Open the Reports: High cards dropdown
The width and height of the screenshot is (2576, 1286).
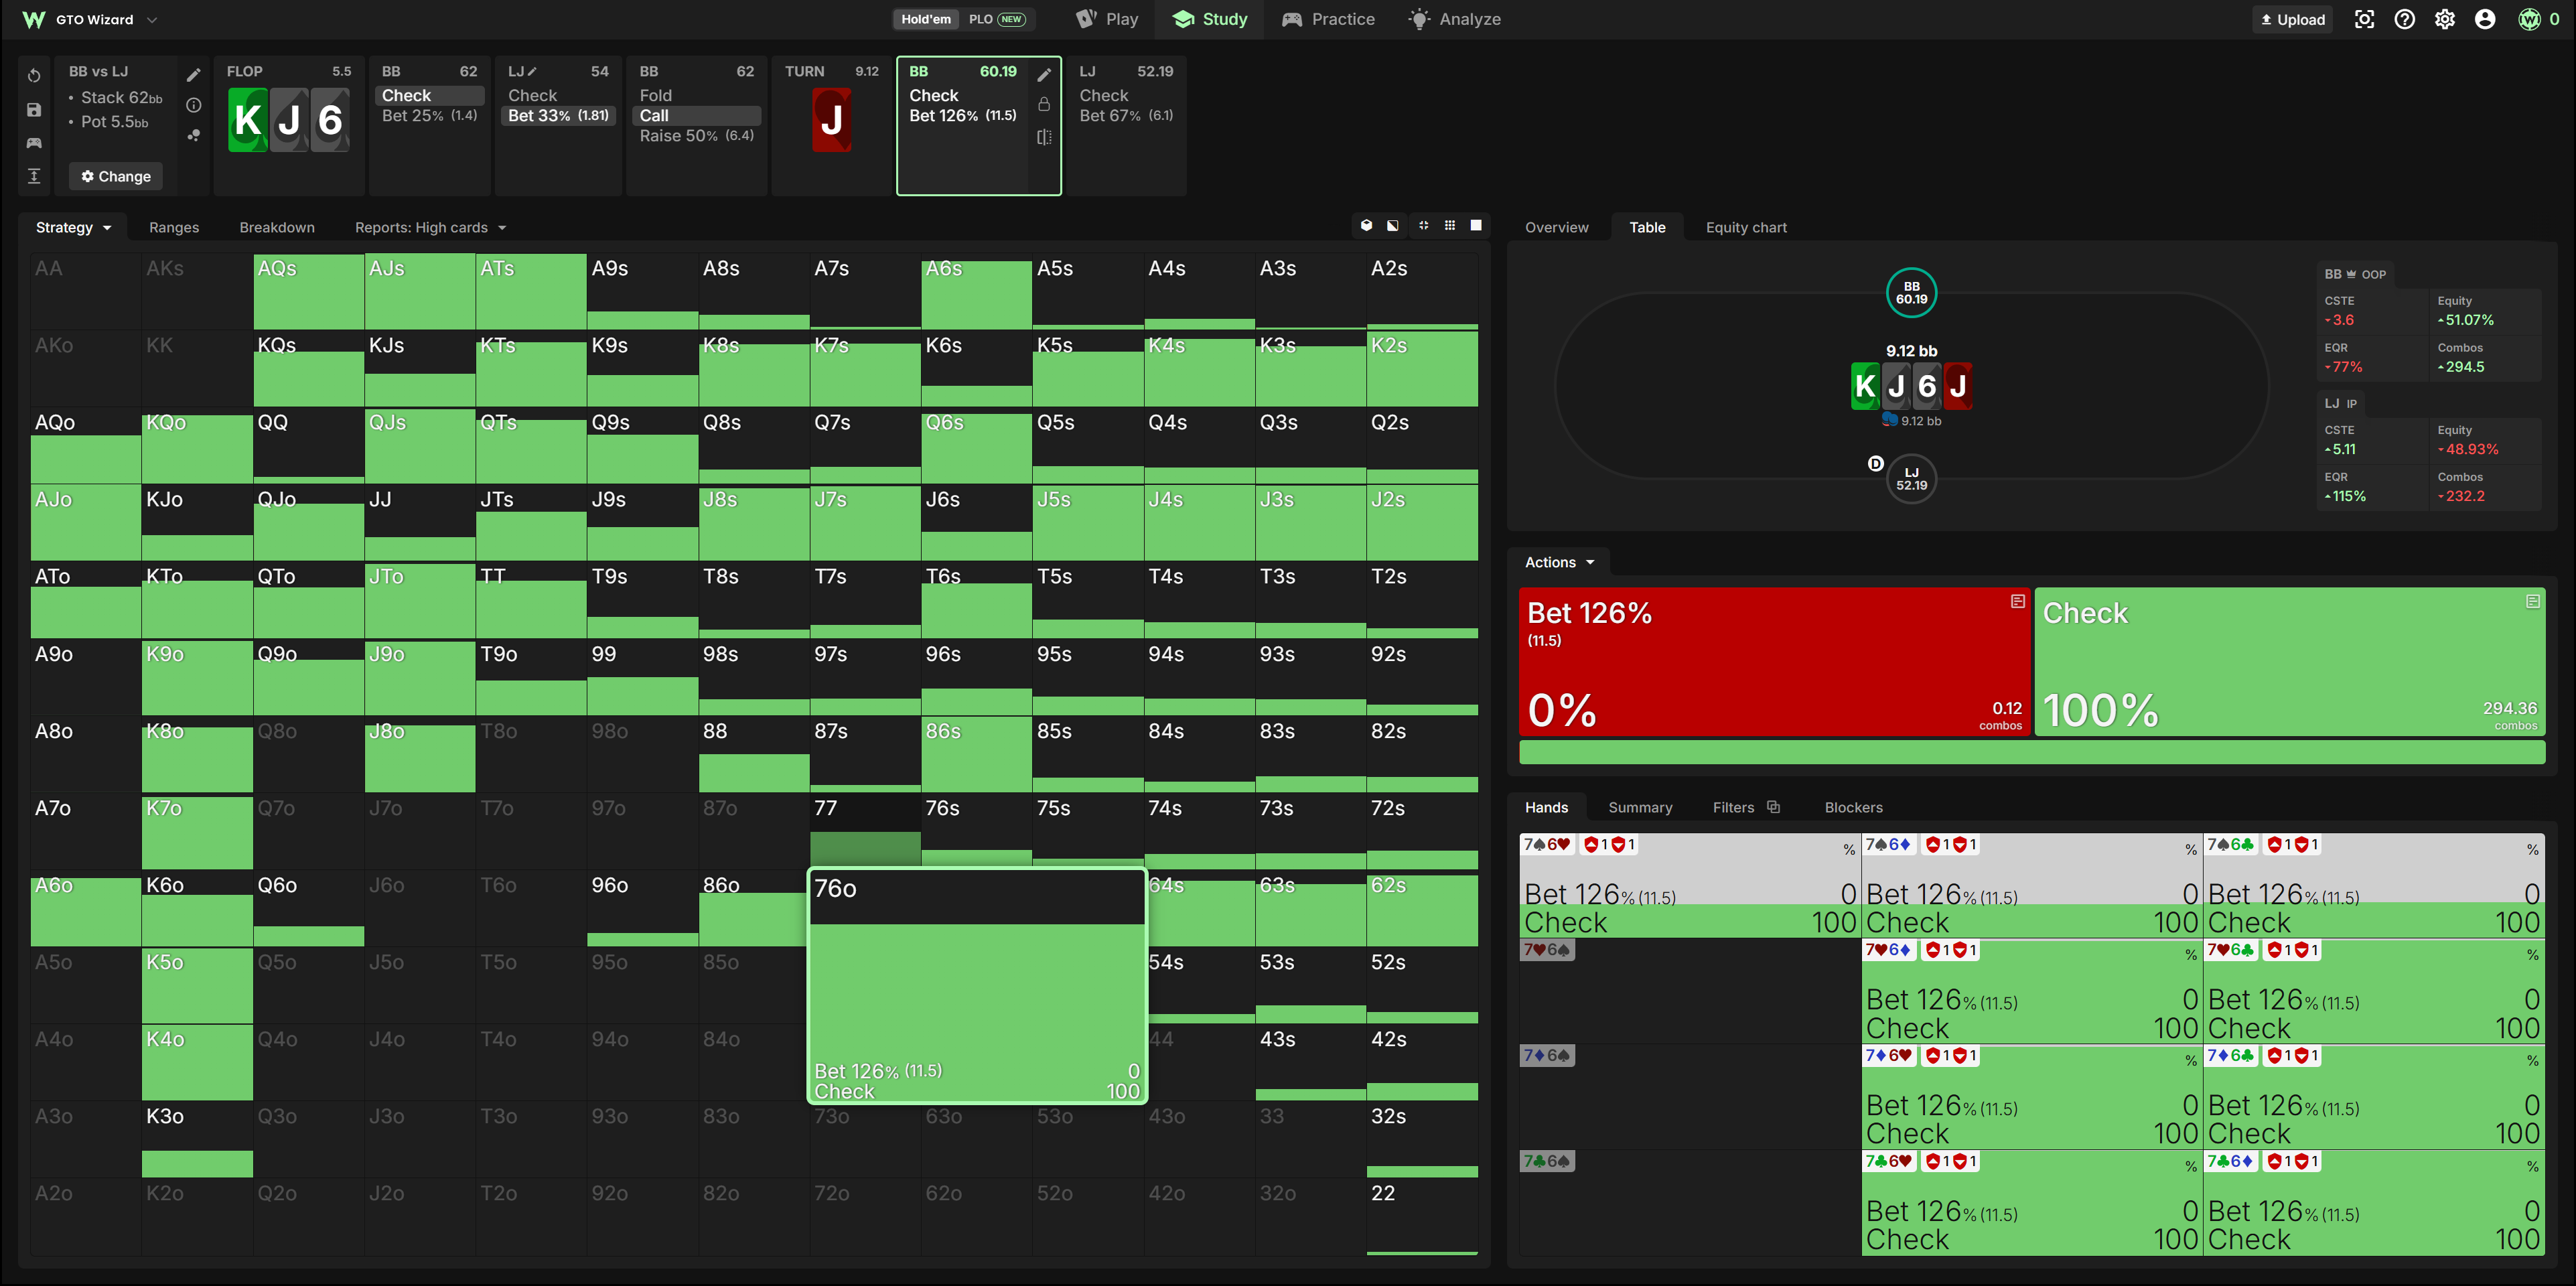431,228
